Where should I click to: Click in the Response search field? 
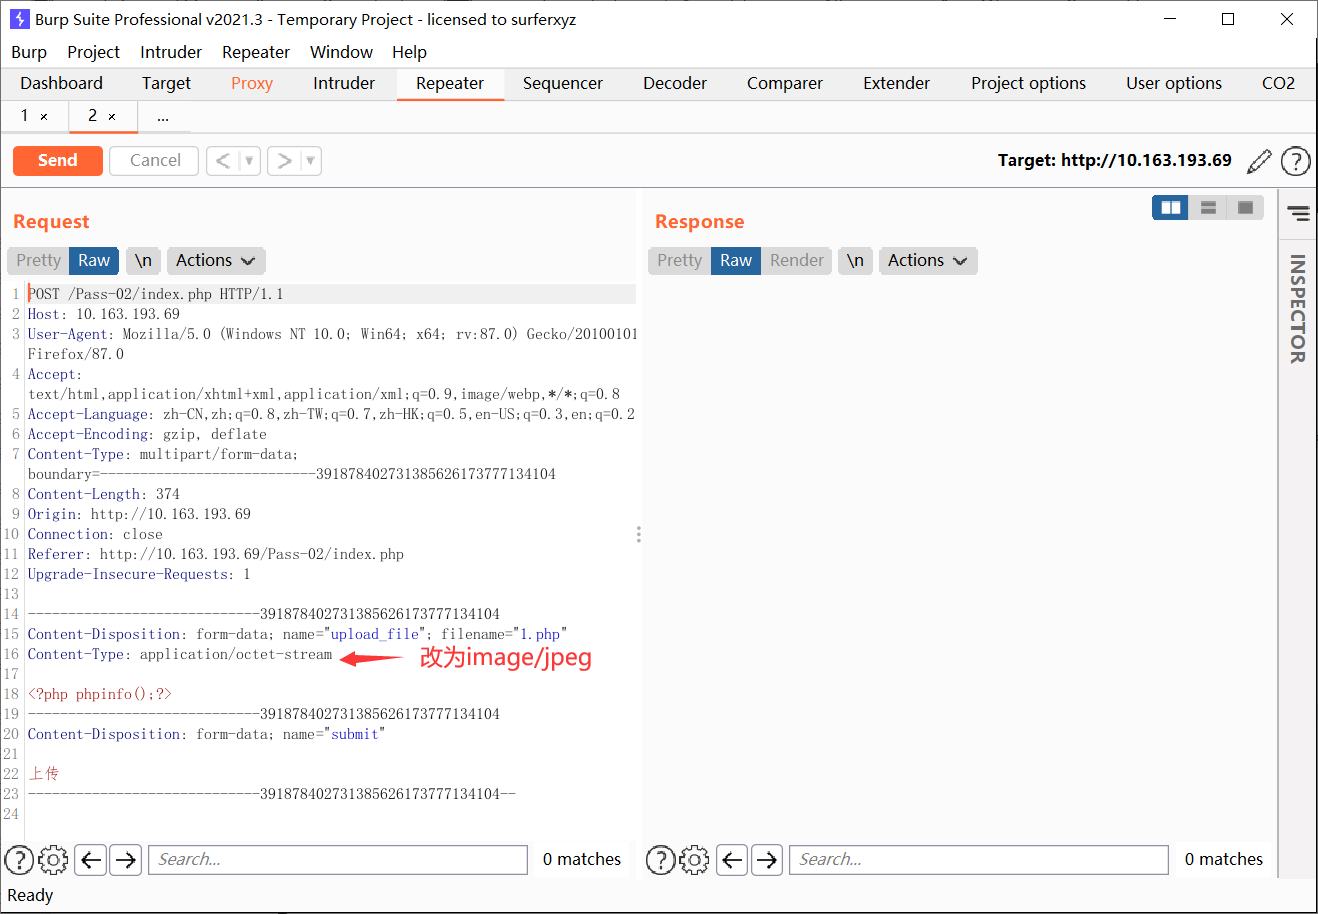979,859
